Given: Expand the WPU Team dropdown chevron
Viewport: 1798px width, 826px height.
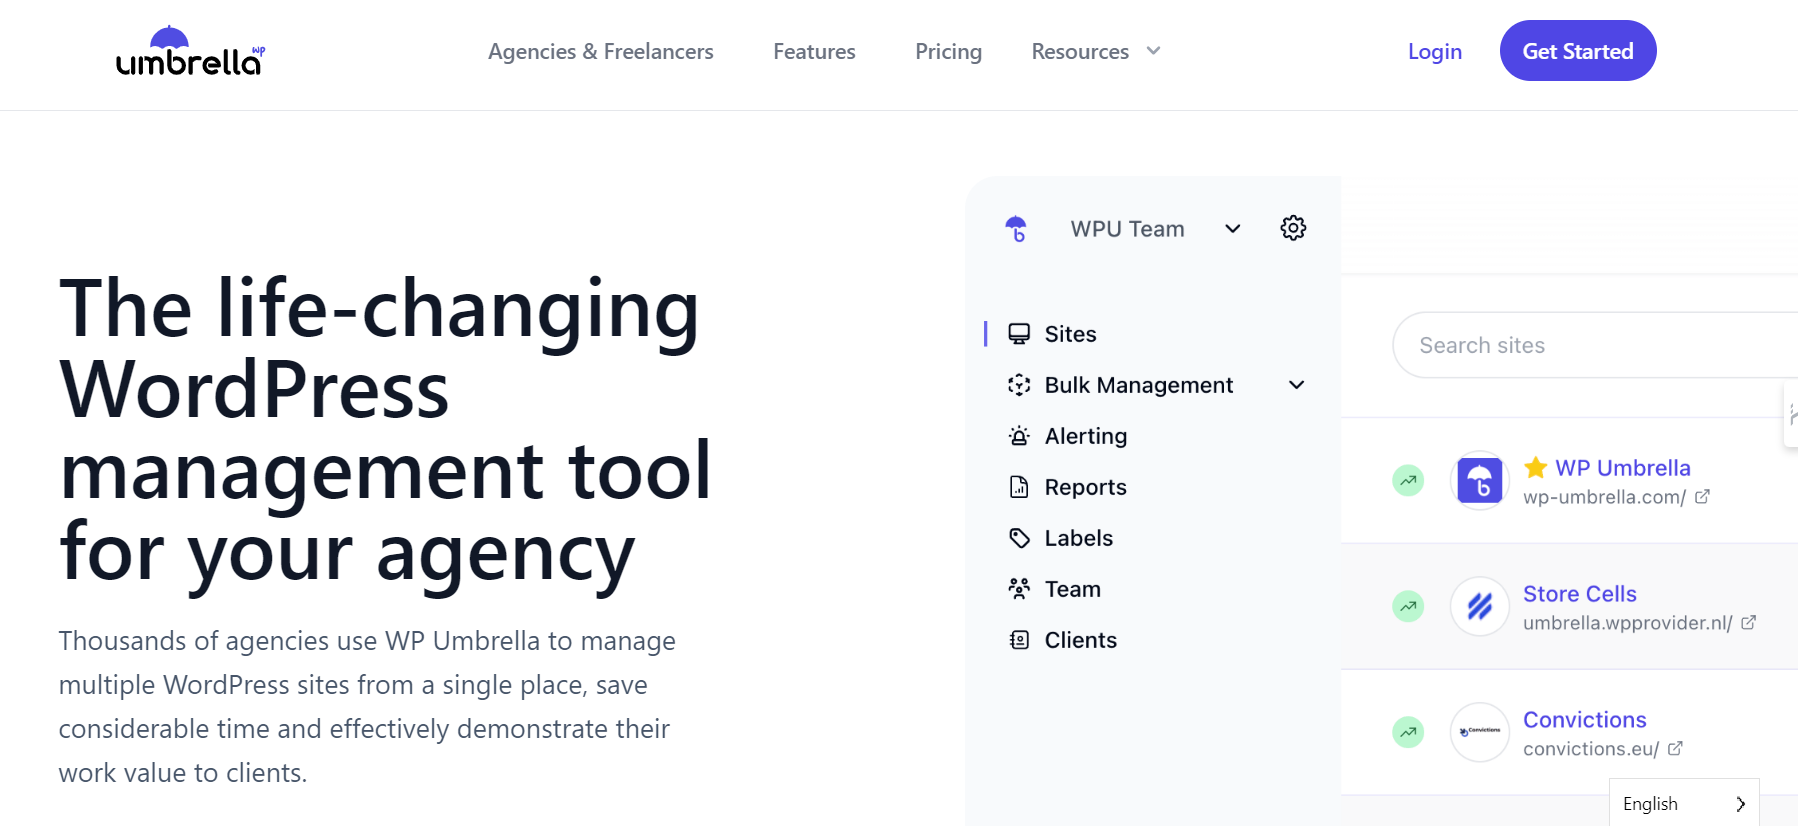Looking at the screenshot, I should pos(1233,229).
